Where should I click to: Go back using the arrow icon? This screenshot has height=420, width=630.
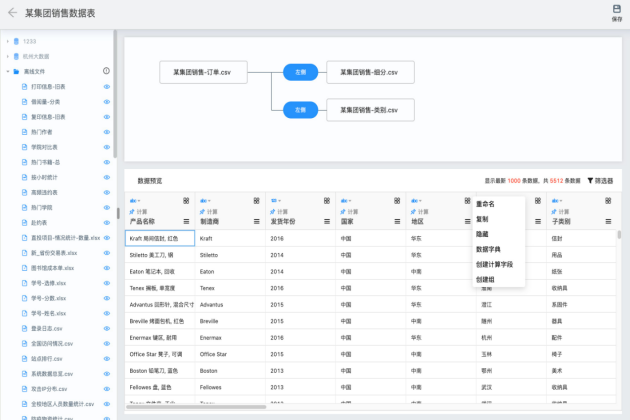(x=12, y=13)
